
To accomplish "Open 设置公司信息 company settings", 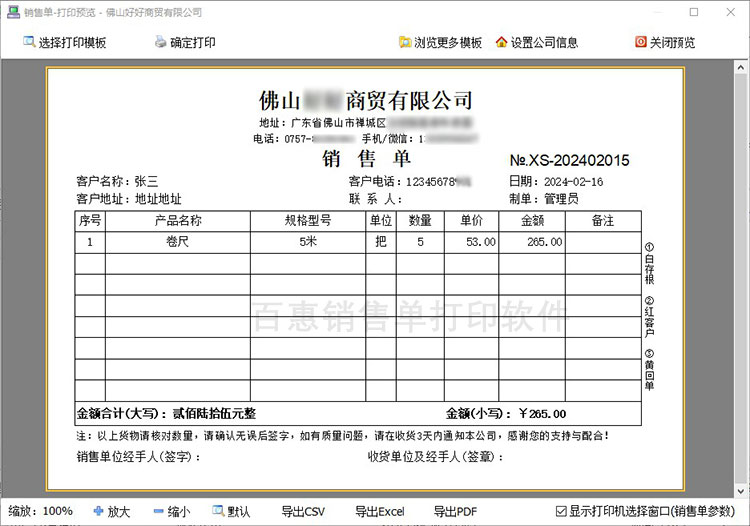I will pos(537,42).
